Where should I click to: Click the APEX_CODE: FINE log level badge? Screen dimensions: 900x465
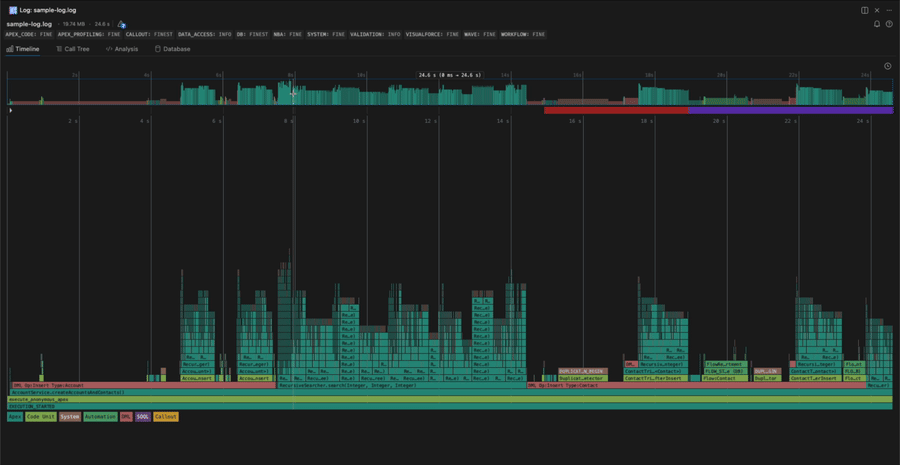coord(29,34)
